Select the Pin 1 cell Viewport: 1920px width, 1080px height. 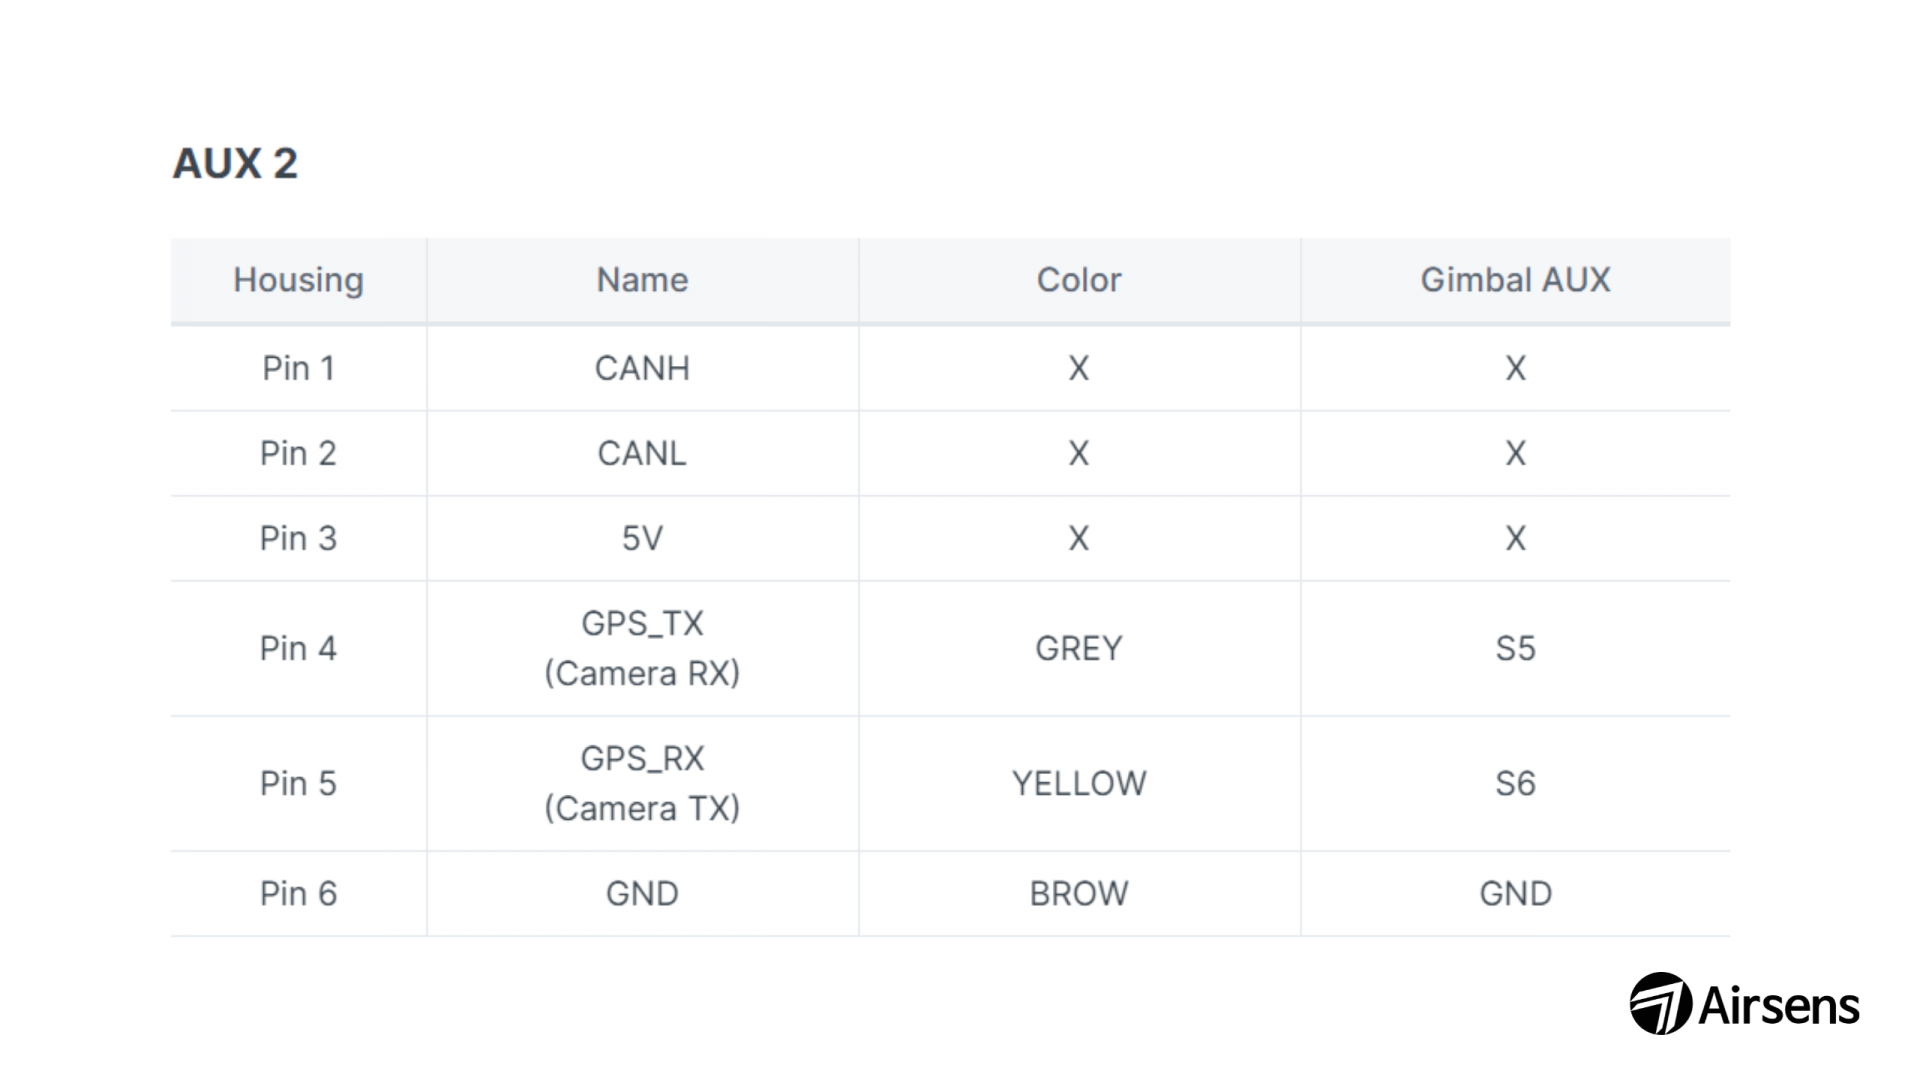pos(298,368)
